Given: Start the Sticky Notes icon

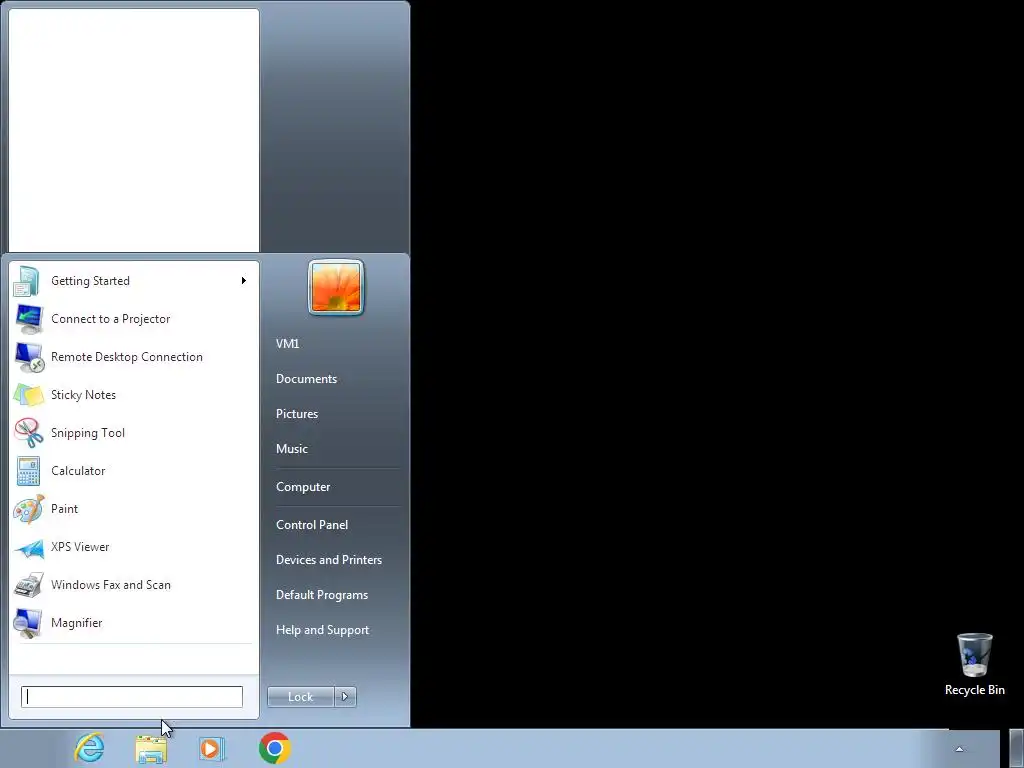Looking at the screenshot, I should (28, 395).
